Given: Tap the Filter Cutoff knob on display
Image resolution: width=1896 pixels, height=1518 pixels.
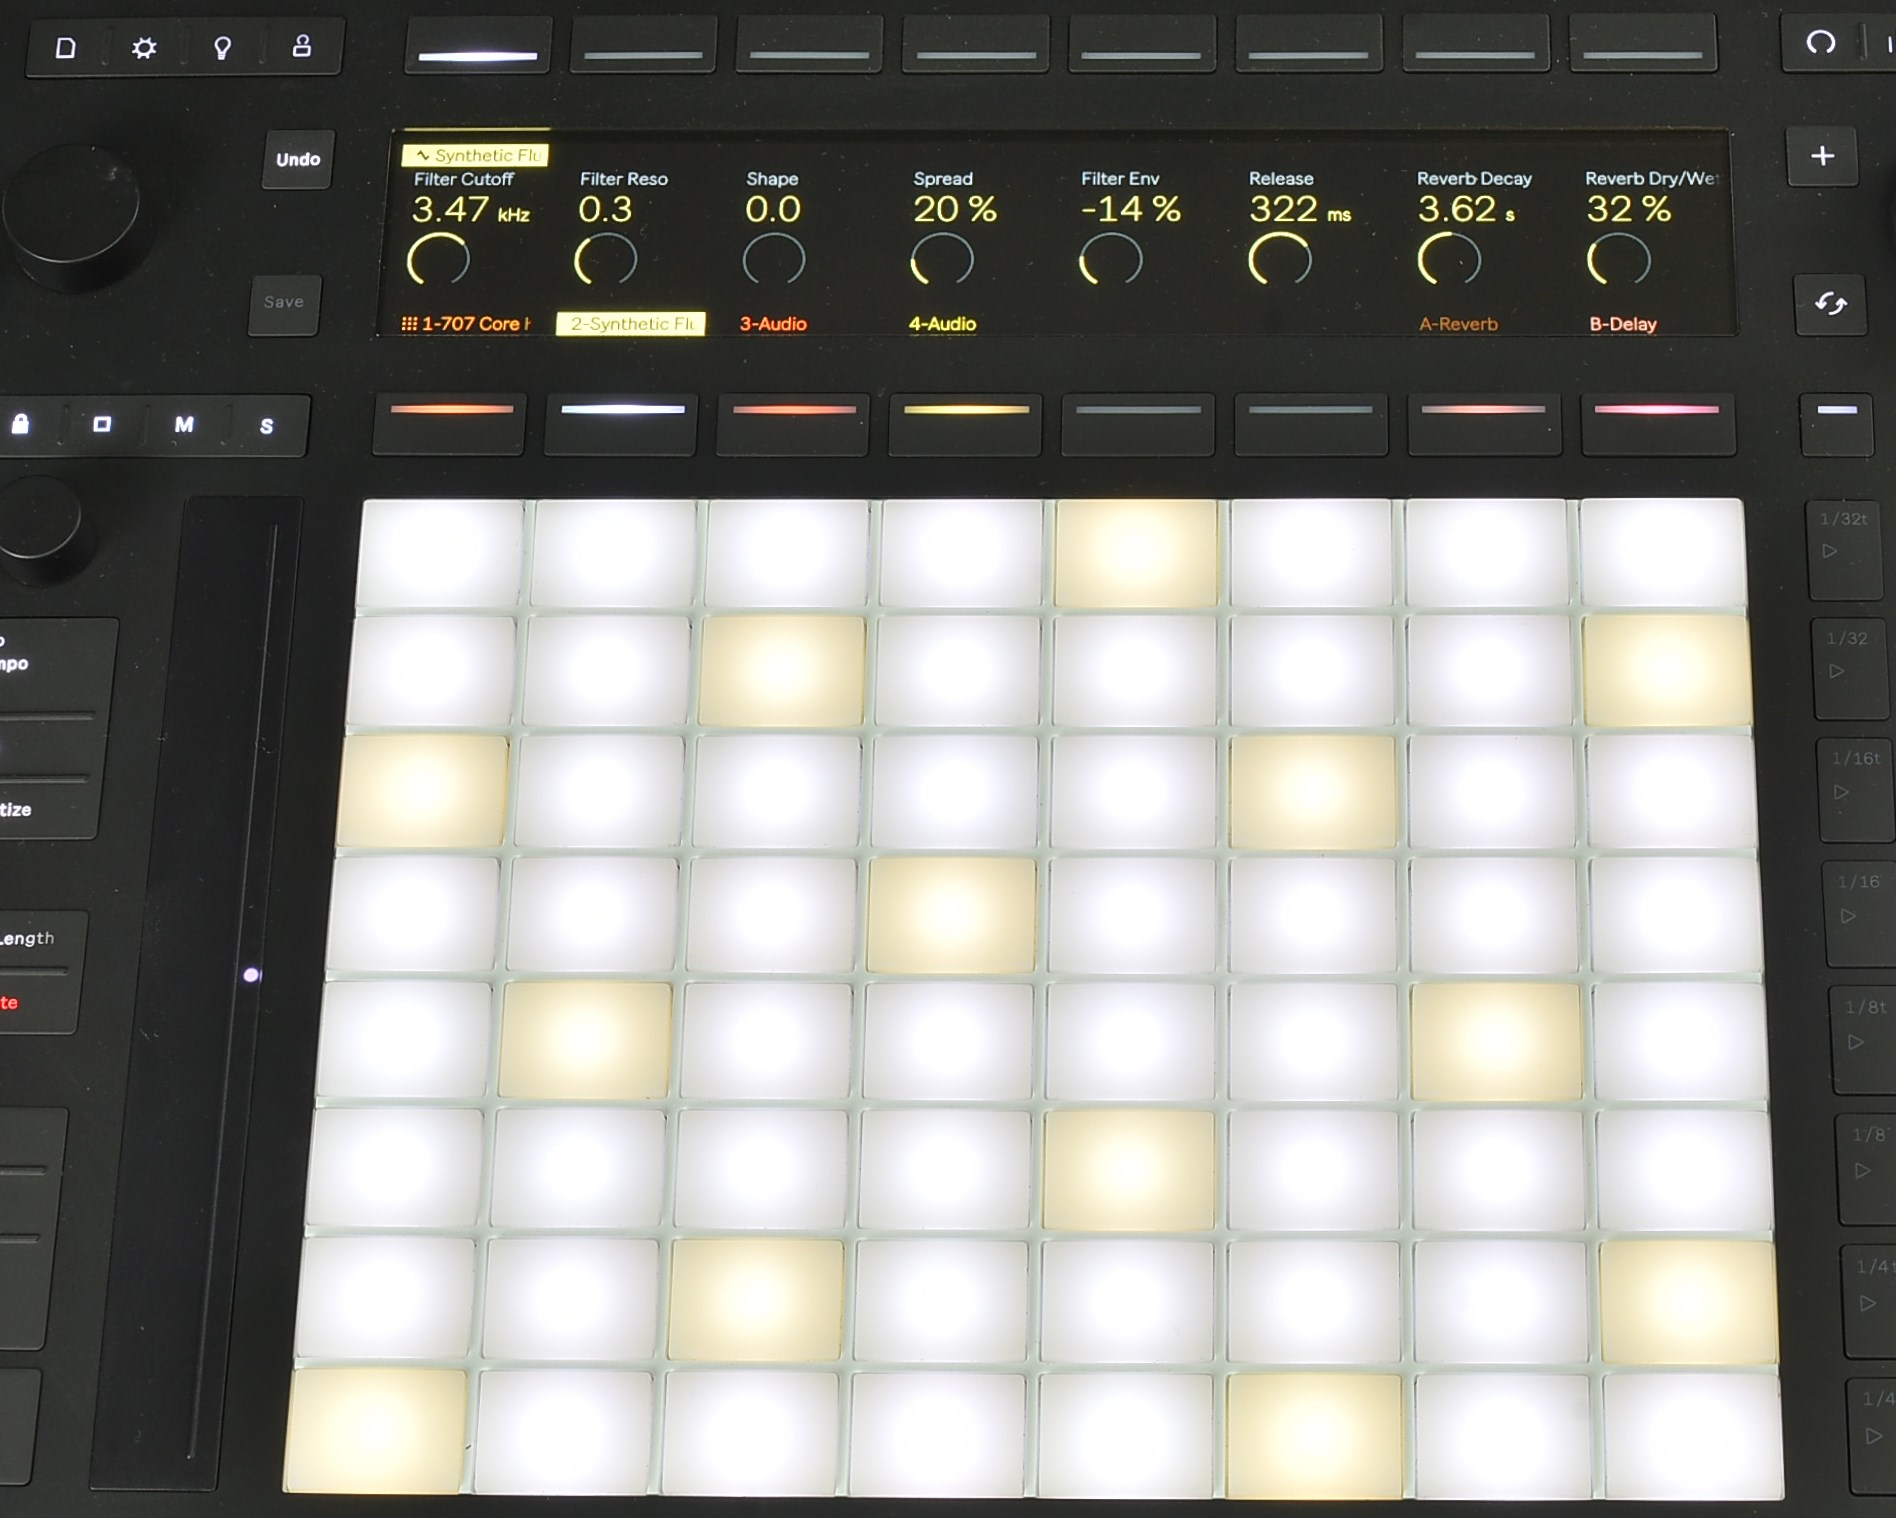Looking at the screenshot, I should [x=438, y=261].
